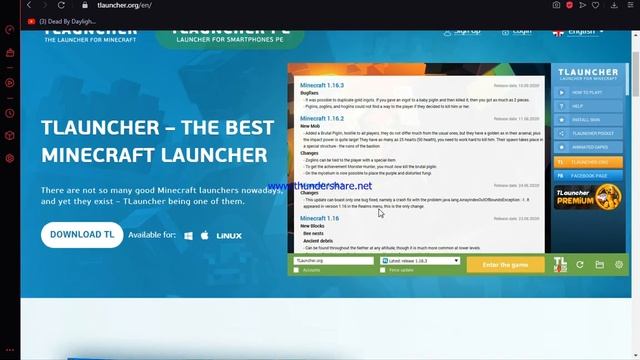Open the Latest release version dropdown
The image size is (640, 360).
point(420,260)
